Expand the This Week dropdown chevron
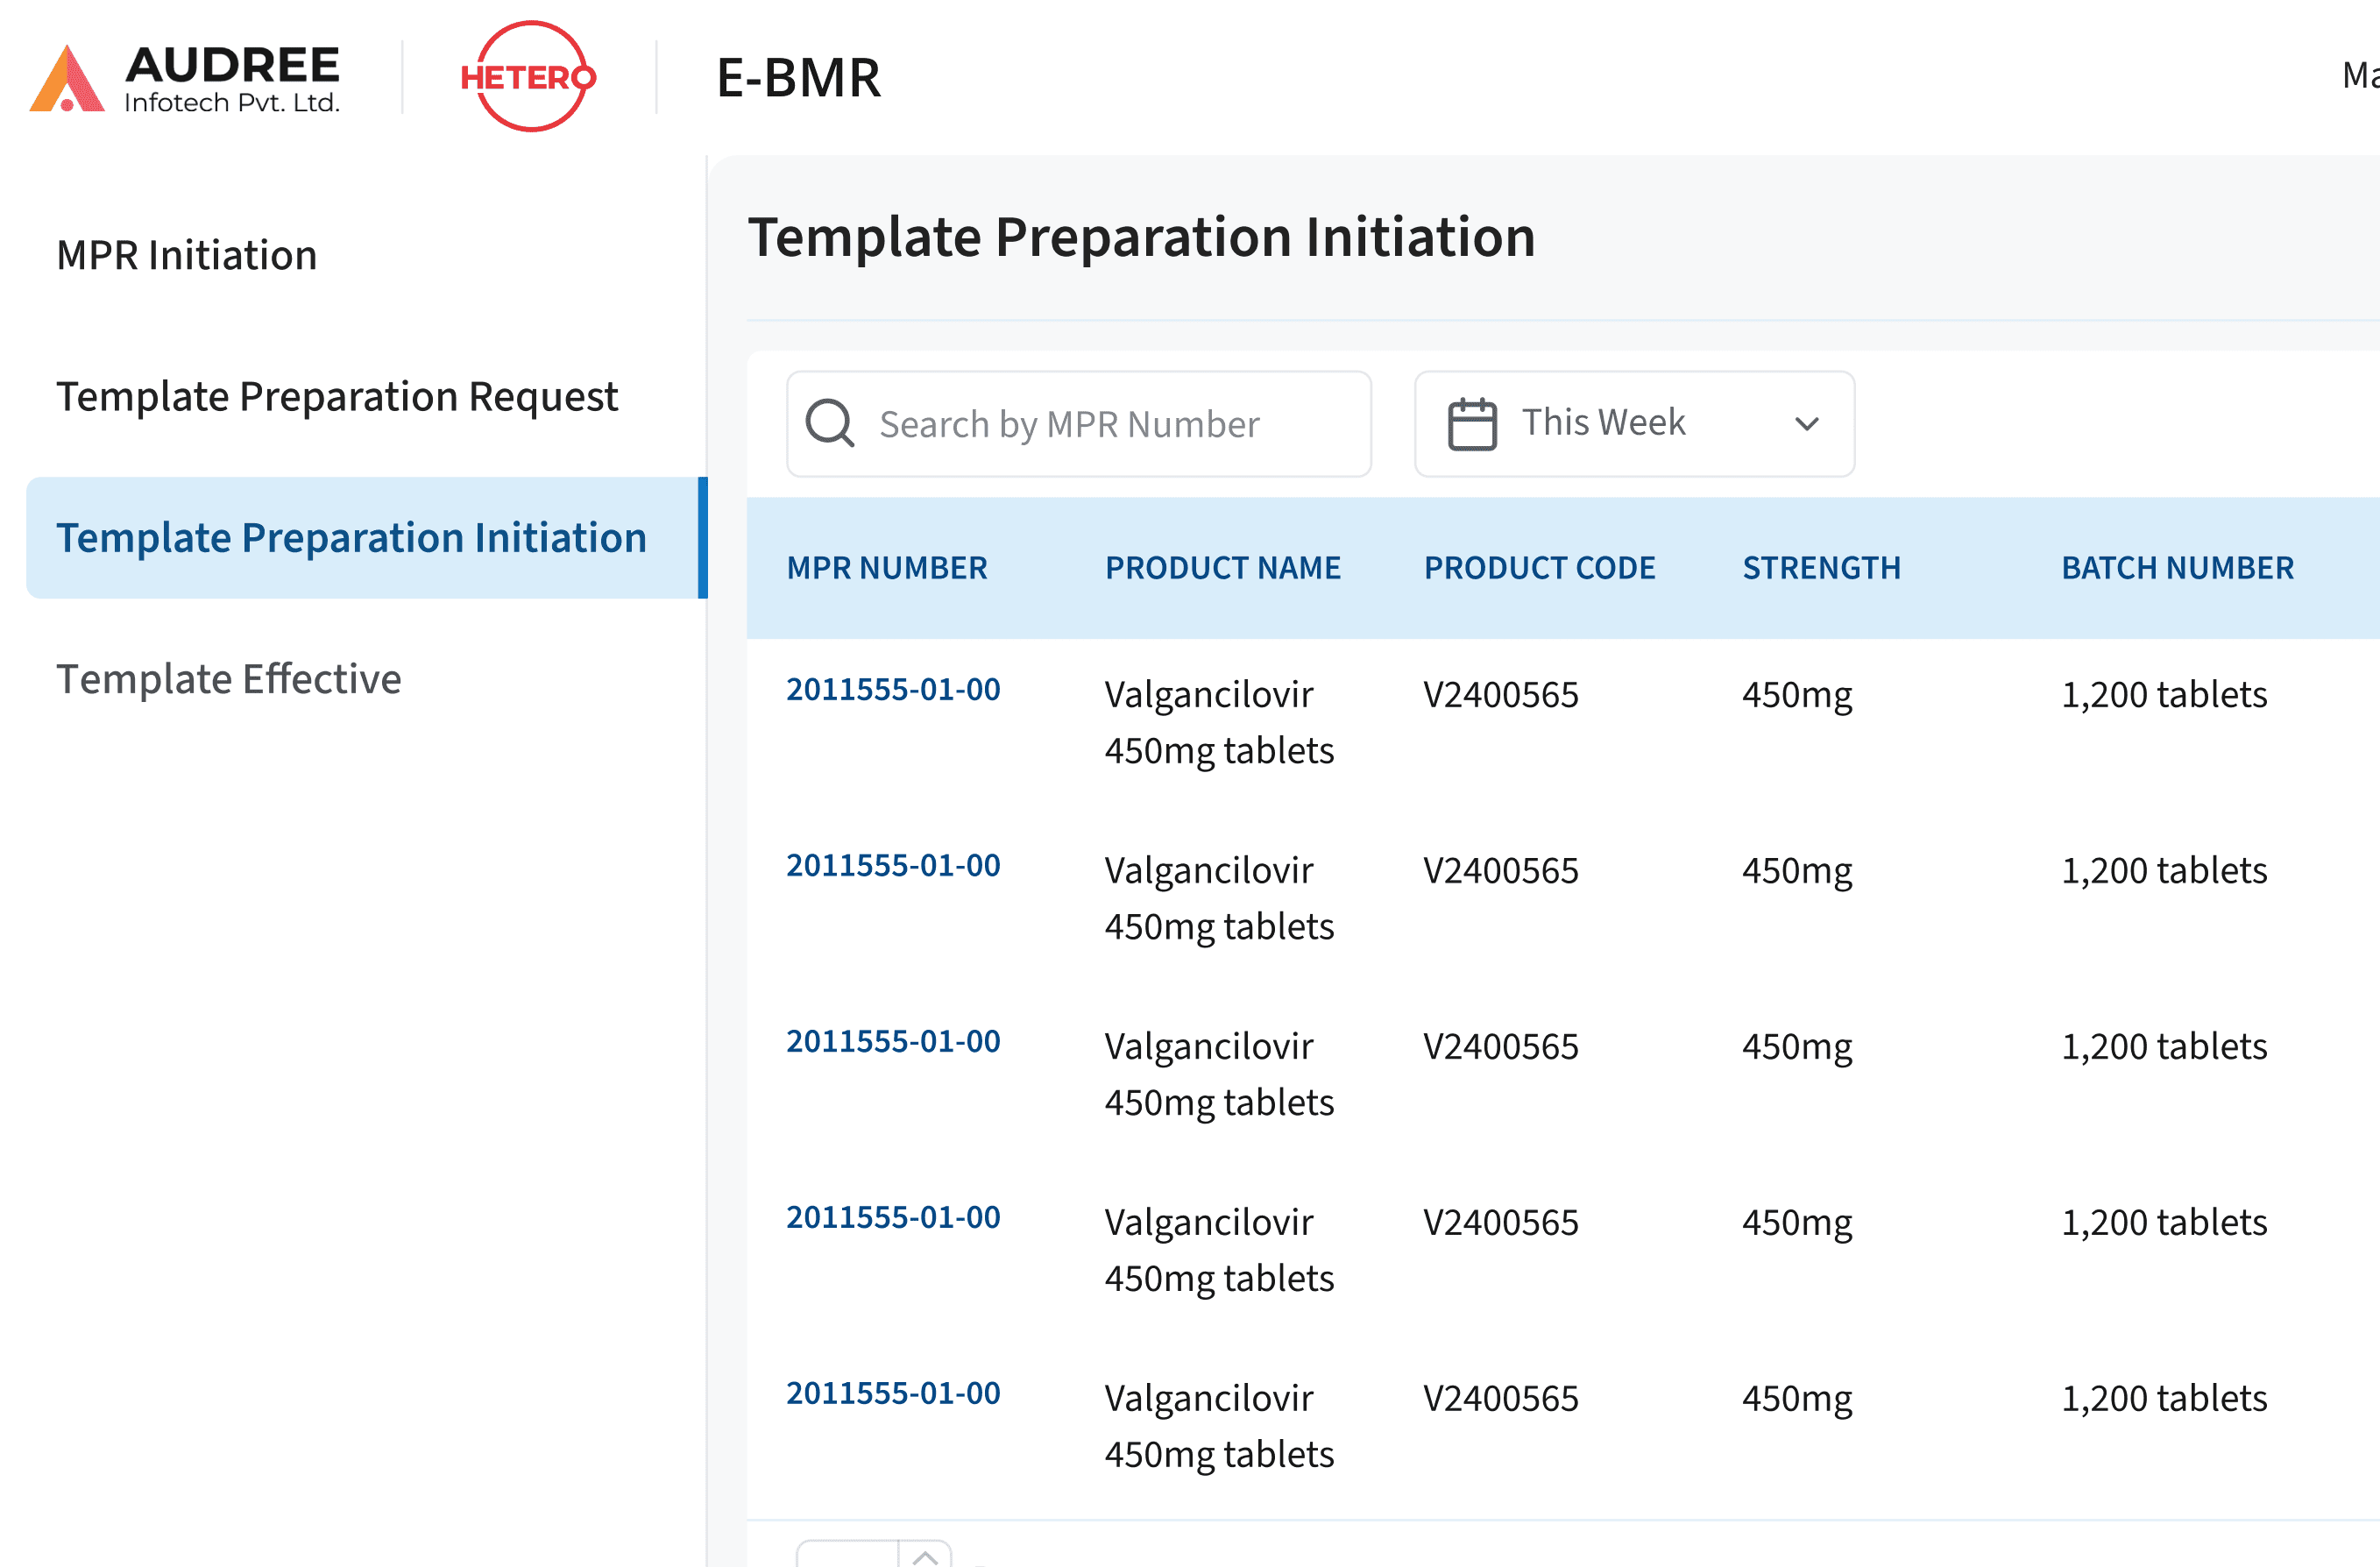The width and height of the screenshot is (2380, 1567). [x=1806, y=424]
